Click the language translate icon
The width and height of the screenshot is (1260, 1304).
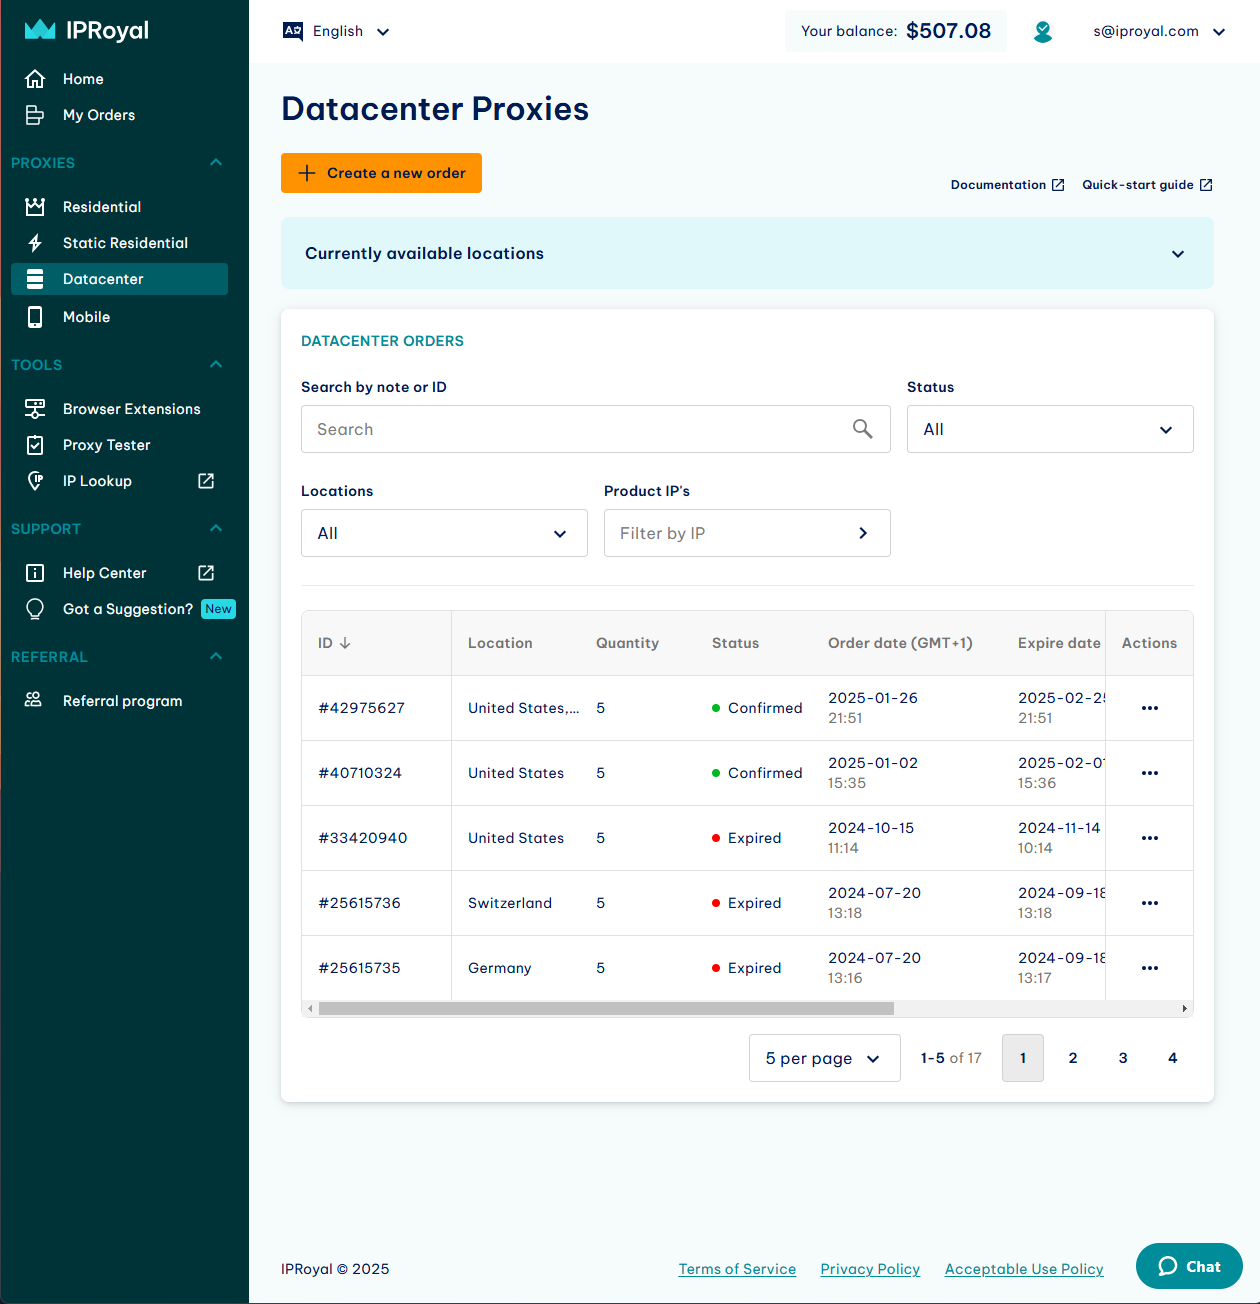tap(293, 31)
